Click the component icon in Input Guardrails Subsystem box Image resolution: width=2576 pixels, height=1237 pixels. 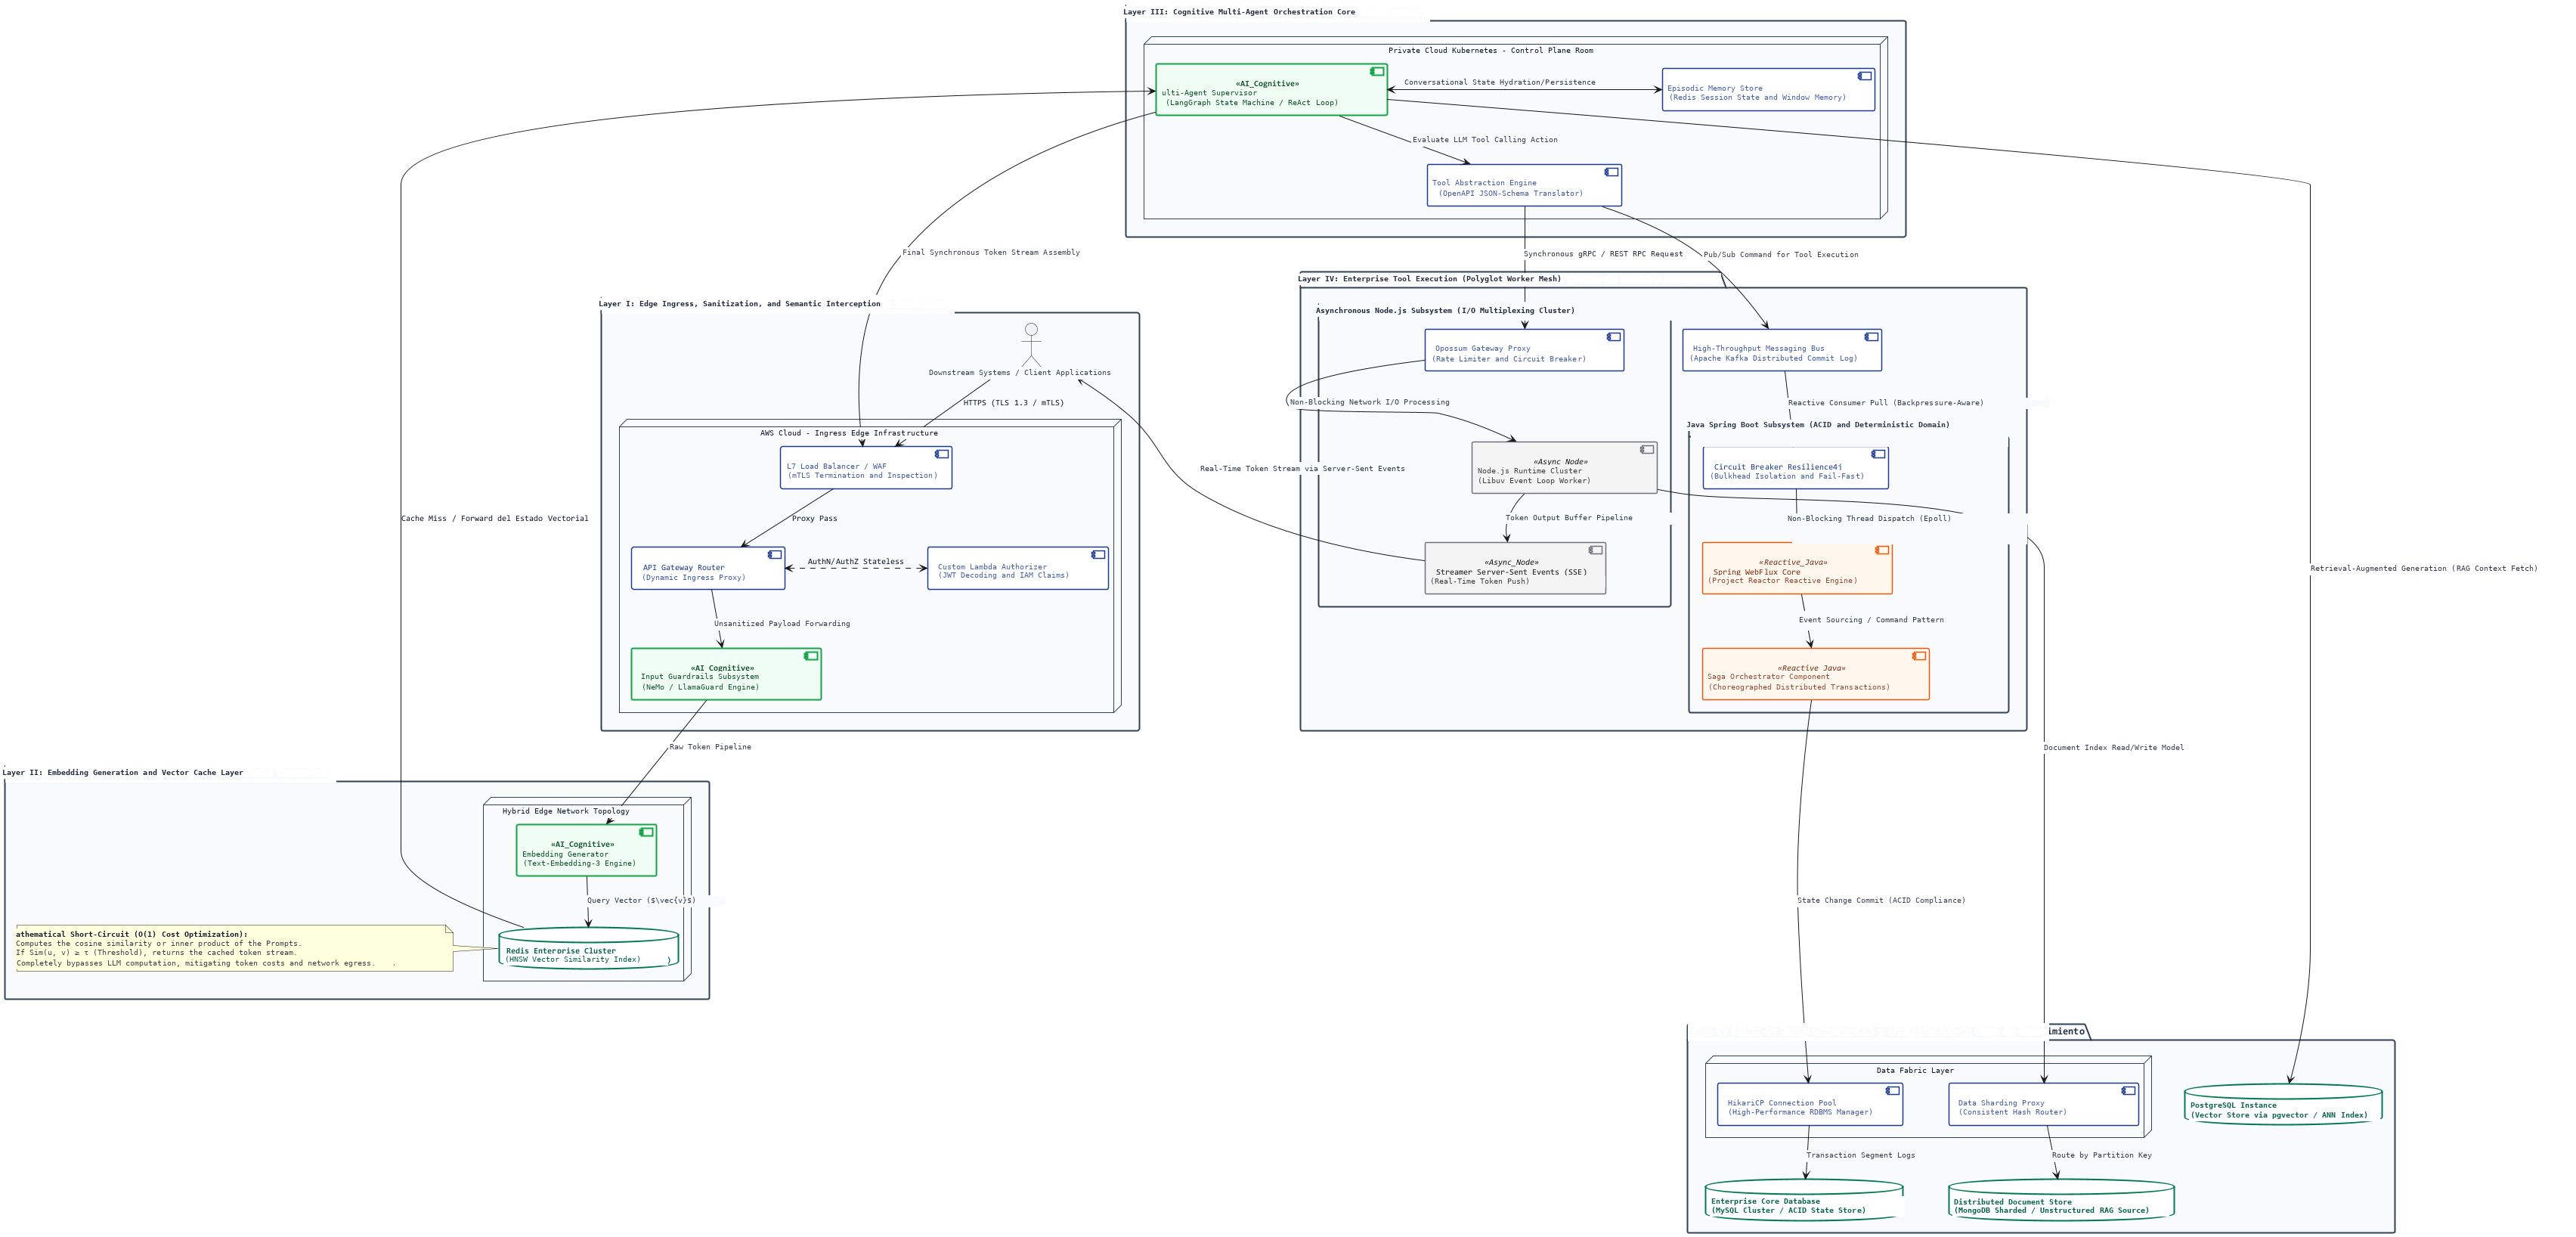tap(811, 656)
